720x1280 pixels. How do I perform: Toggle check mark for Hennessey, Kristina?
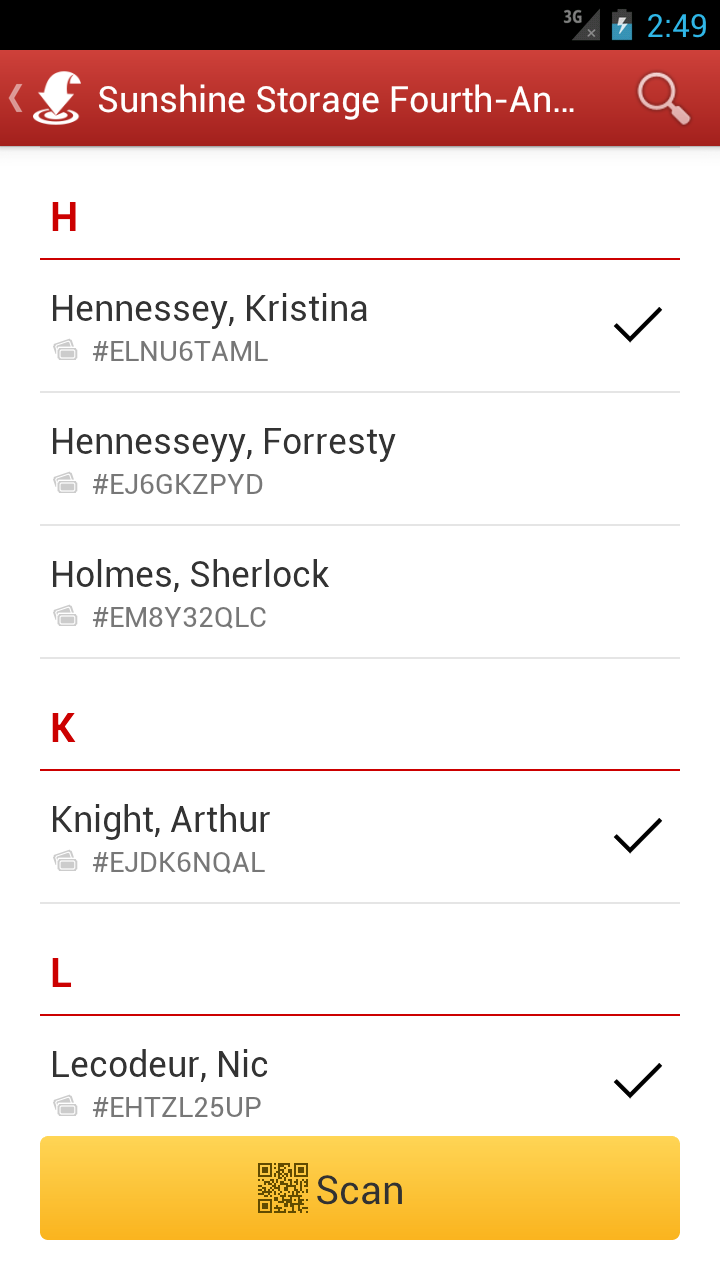click(637, 325)
